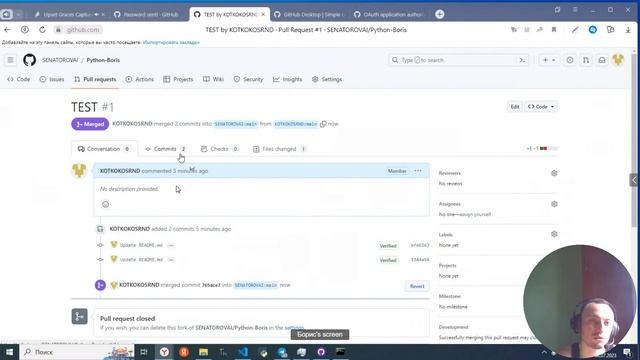
Task: Switch to the Conversation tab
Action: pos(104,149)
